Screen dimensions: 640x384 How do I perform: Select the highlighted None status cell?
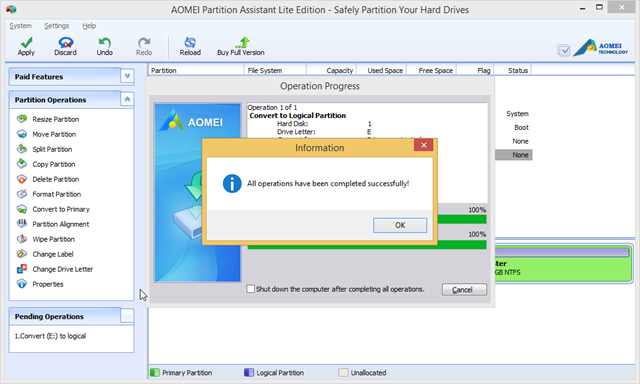pos(514,155)
